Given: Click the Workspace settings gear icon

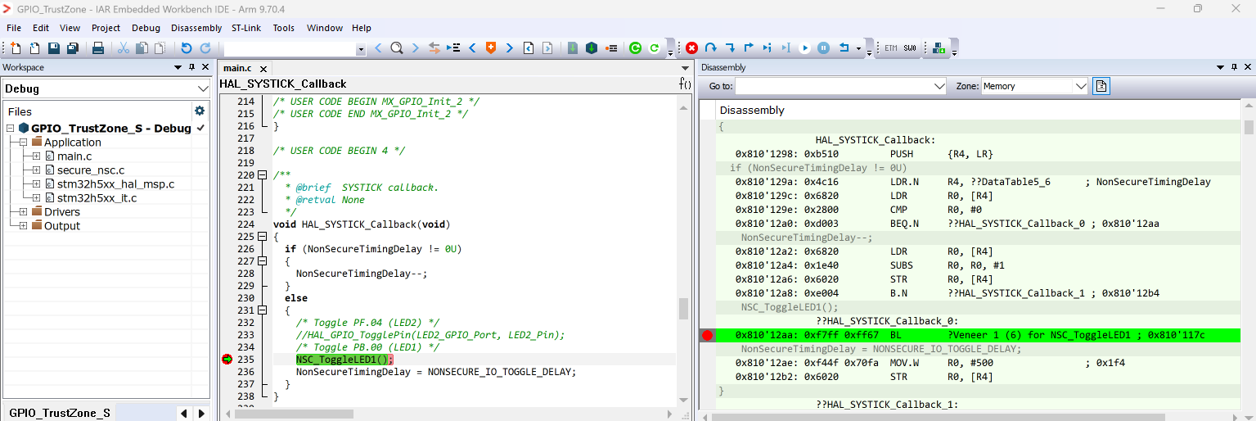Looking at the screenshot, I should [x=199, y=111].
